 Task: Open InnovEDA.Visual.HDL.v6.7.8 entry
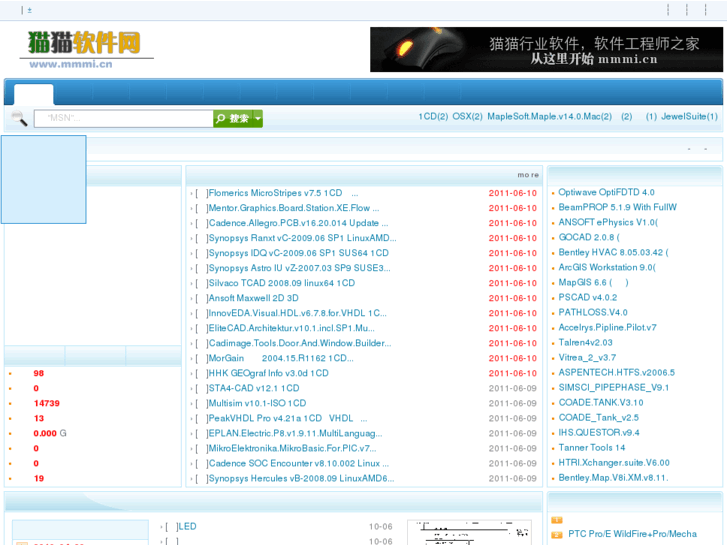pyautogui.click(x=297, y=313)
